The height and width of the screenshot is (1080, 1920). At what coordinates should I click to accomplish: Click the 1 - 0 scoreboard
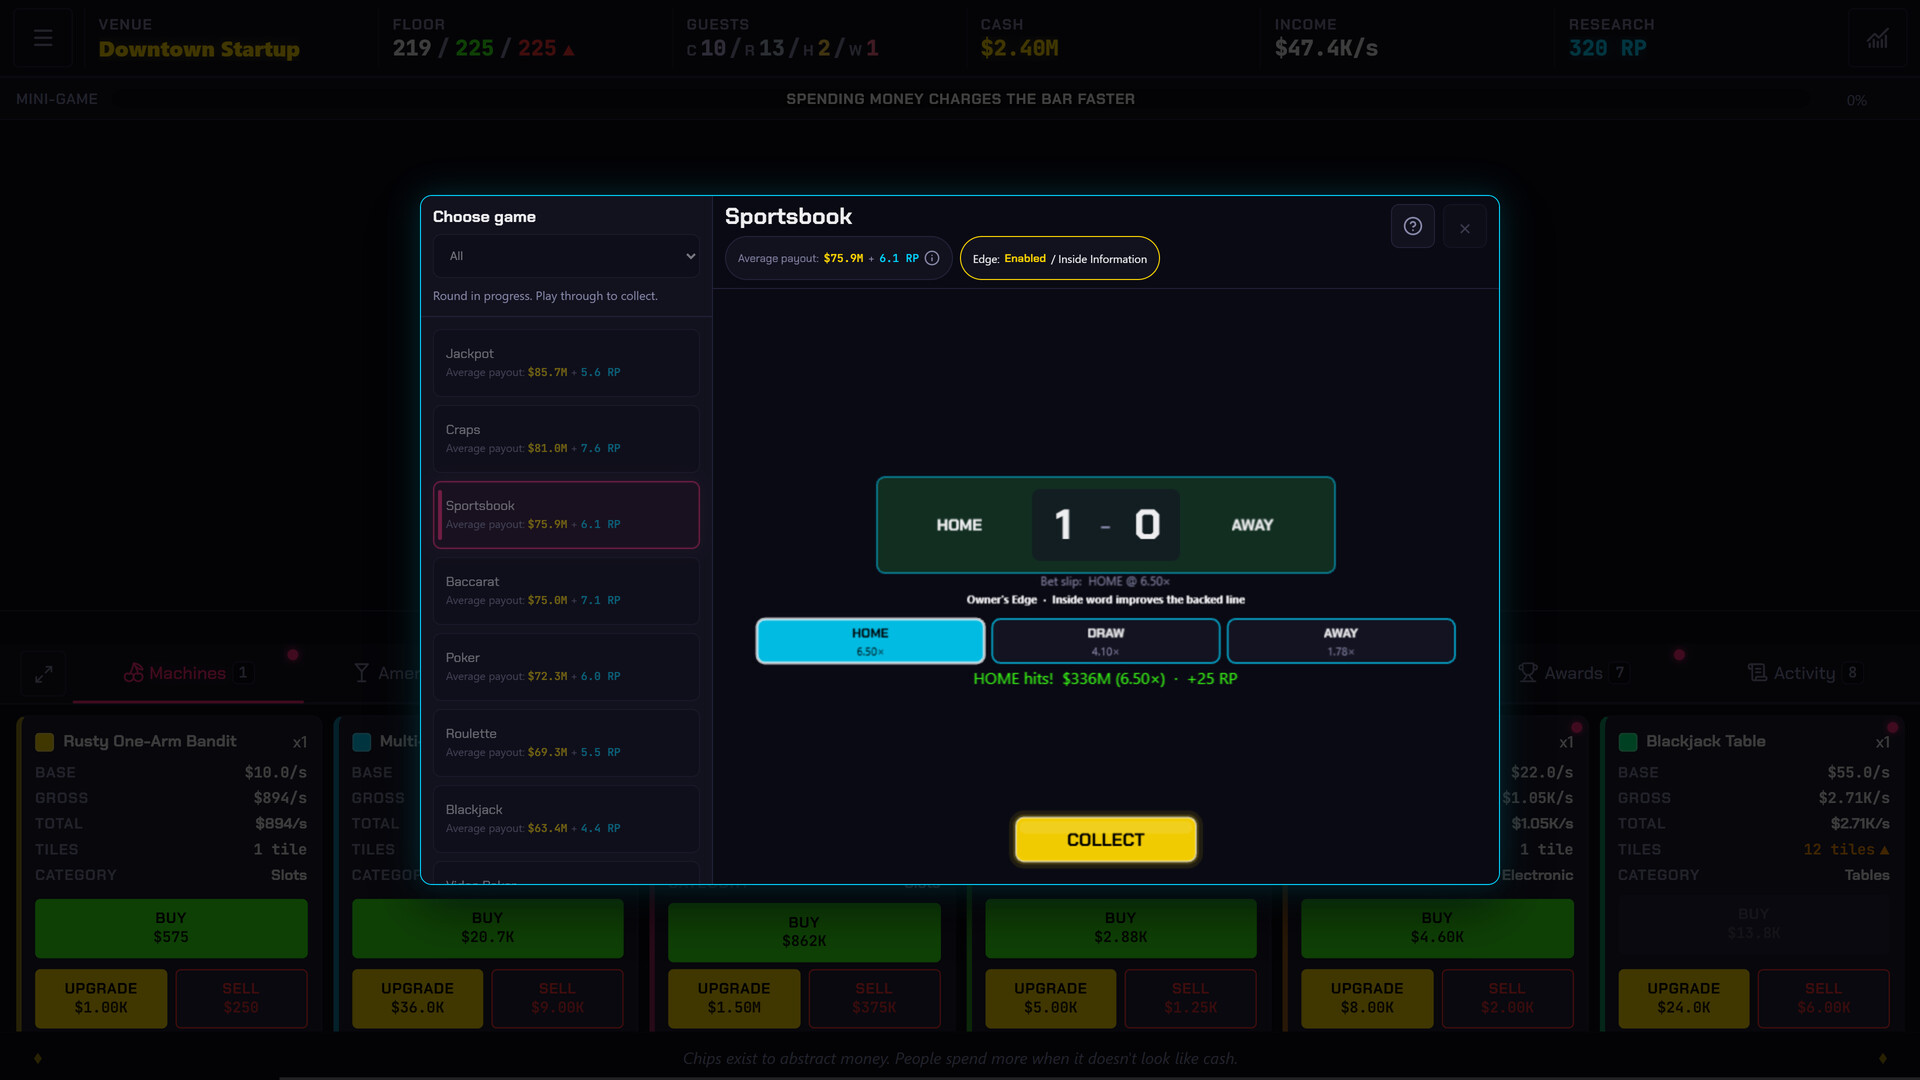point(1106,525)
